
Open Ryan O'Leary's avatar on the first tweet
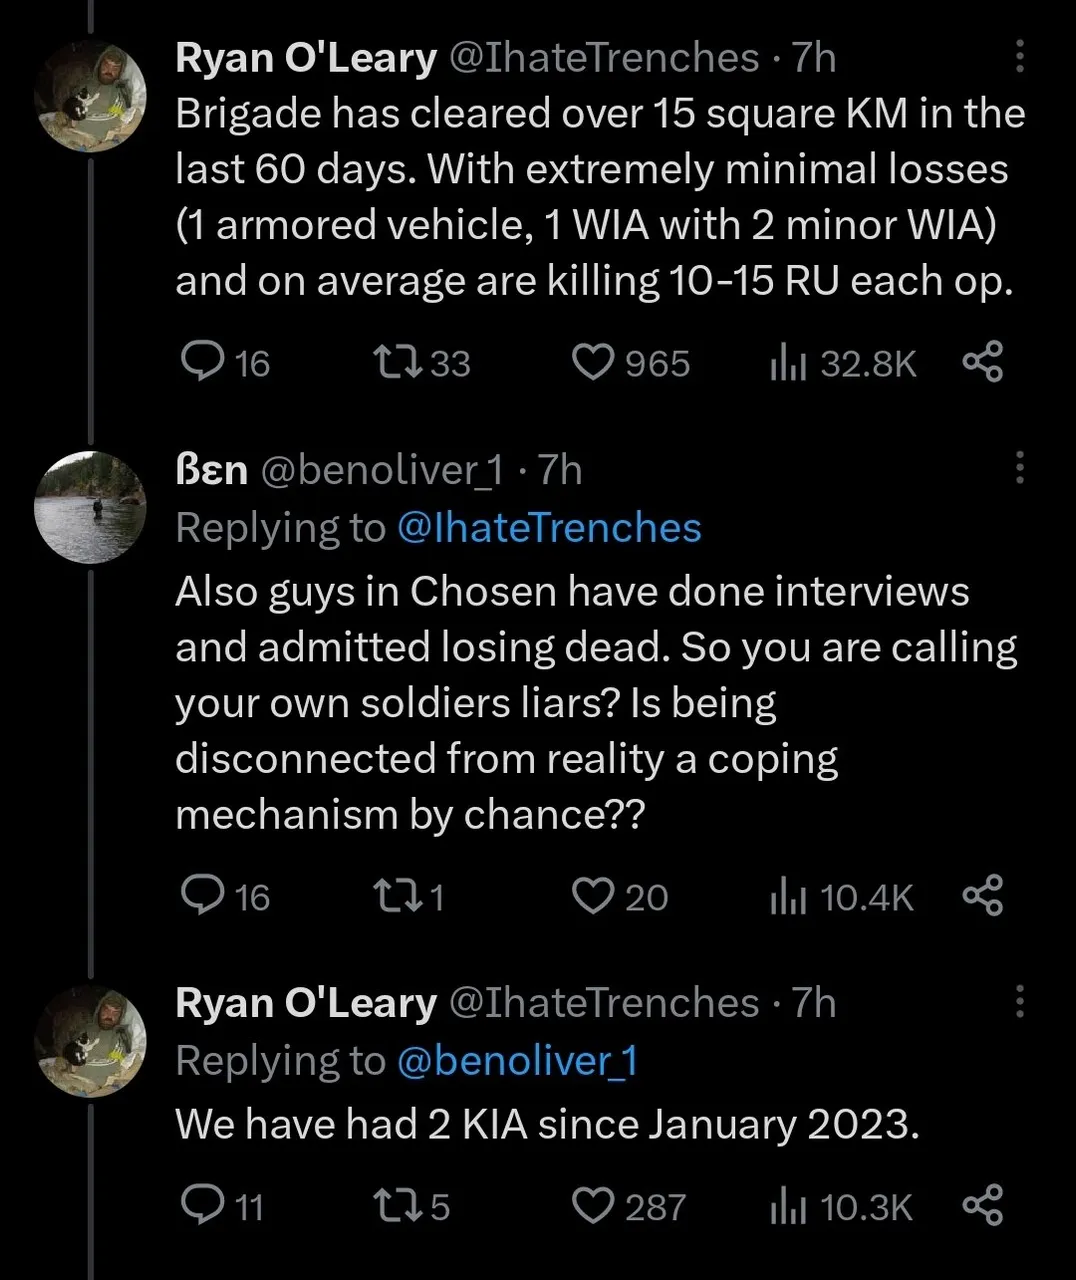pos(91,96)
